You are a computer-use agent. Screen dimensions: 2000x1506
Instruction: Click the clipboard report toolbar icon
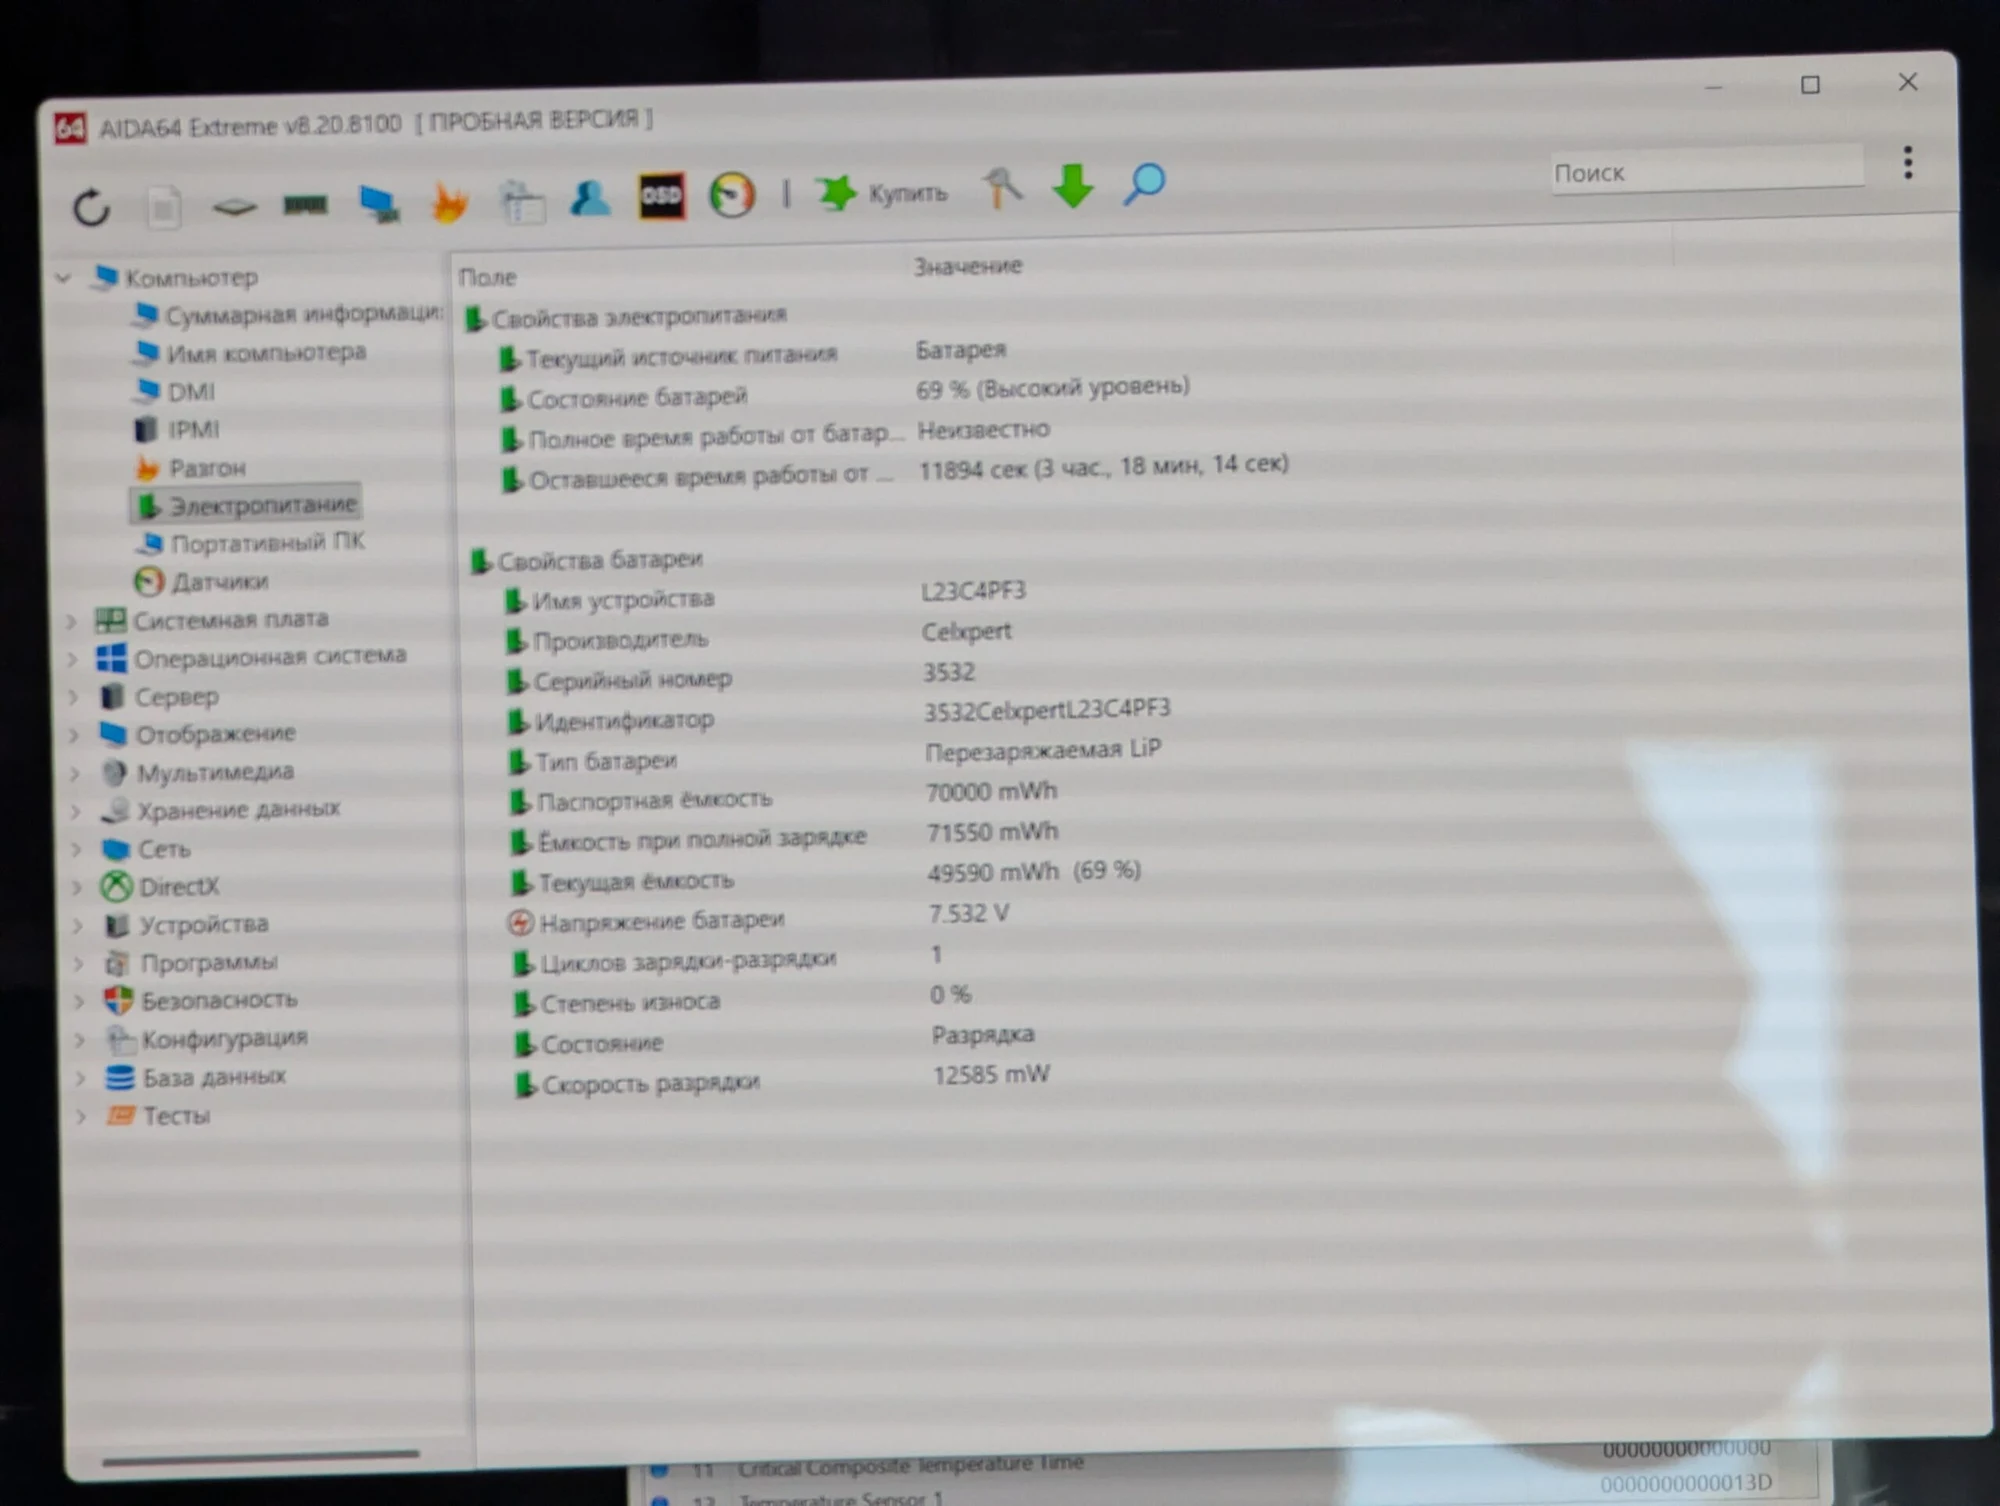[x=521, y=200]
